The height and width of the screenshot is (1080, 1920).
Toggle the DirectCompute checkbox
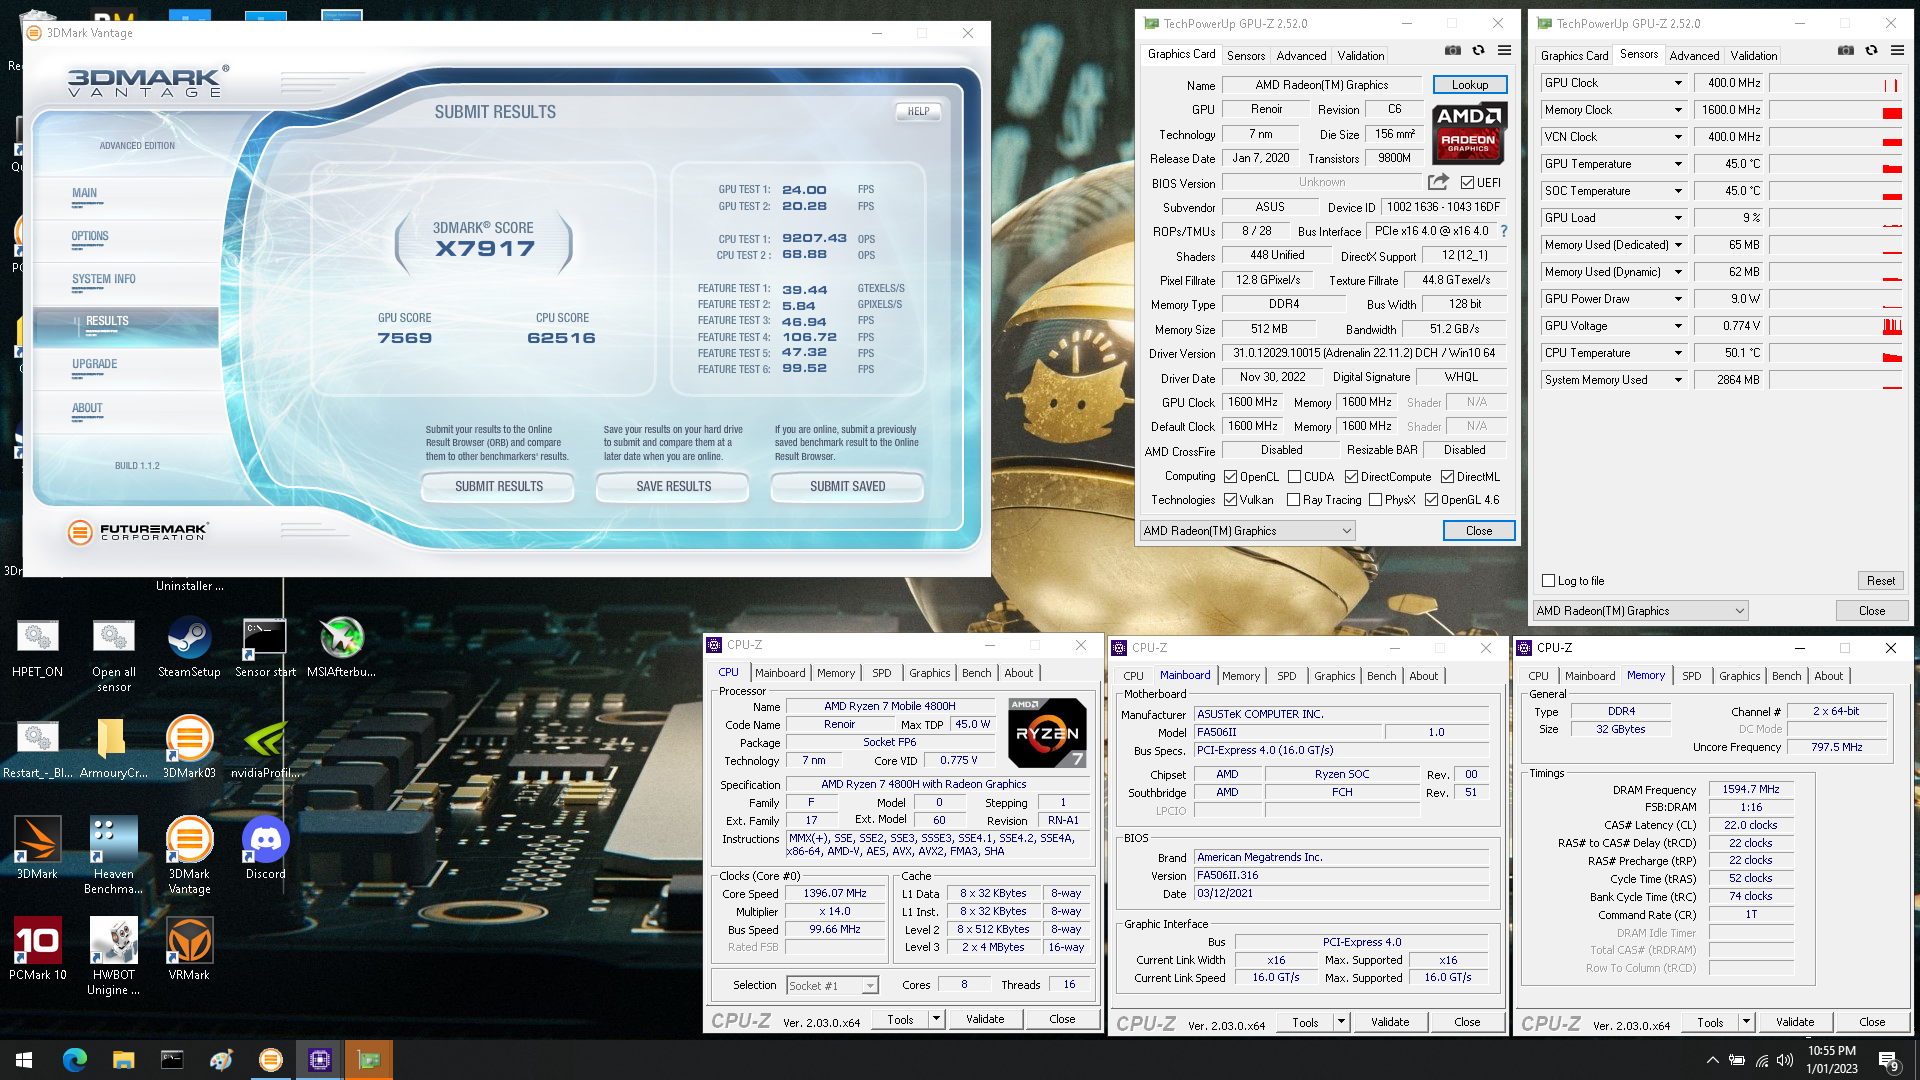coord(1351,477)
